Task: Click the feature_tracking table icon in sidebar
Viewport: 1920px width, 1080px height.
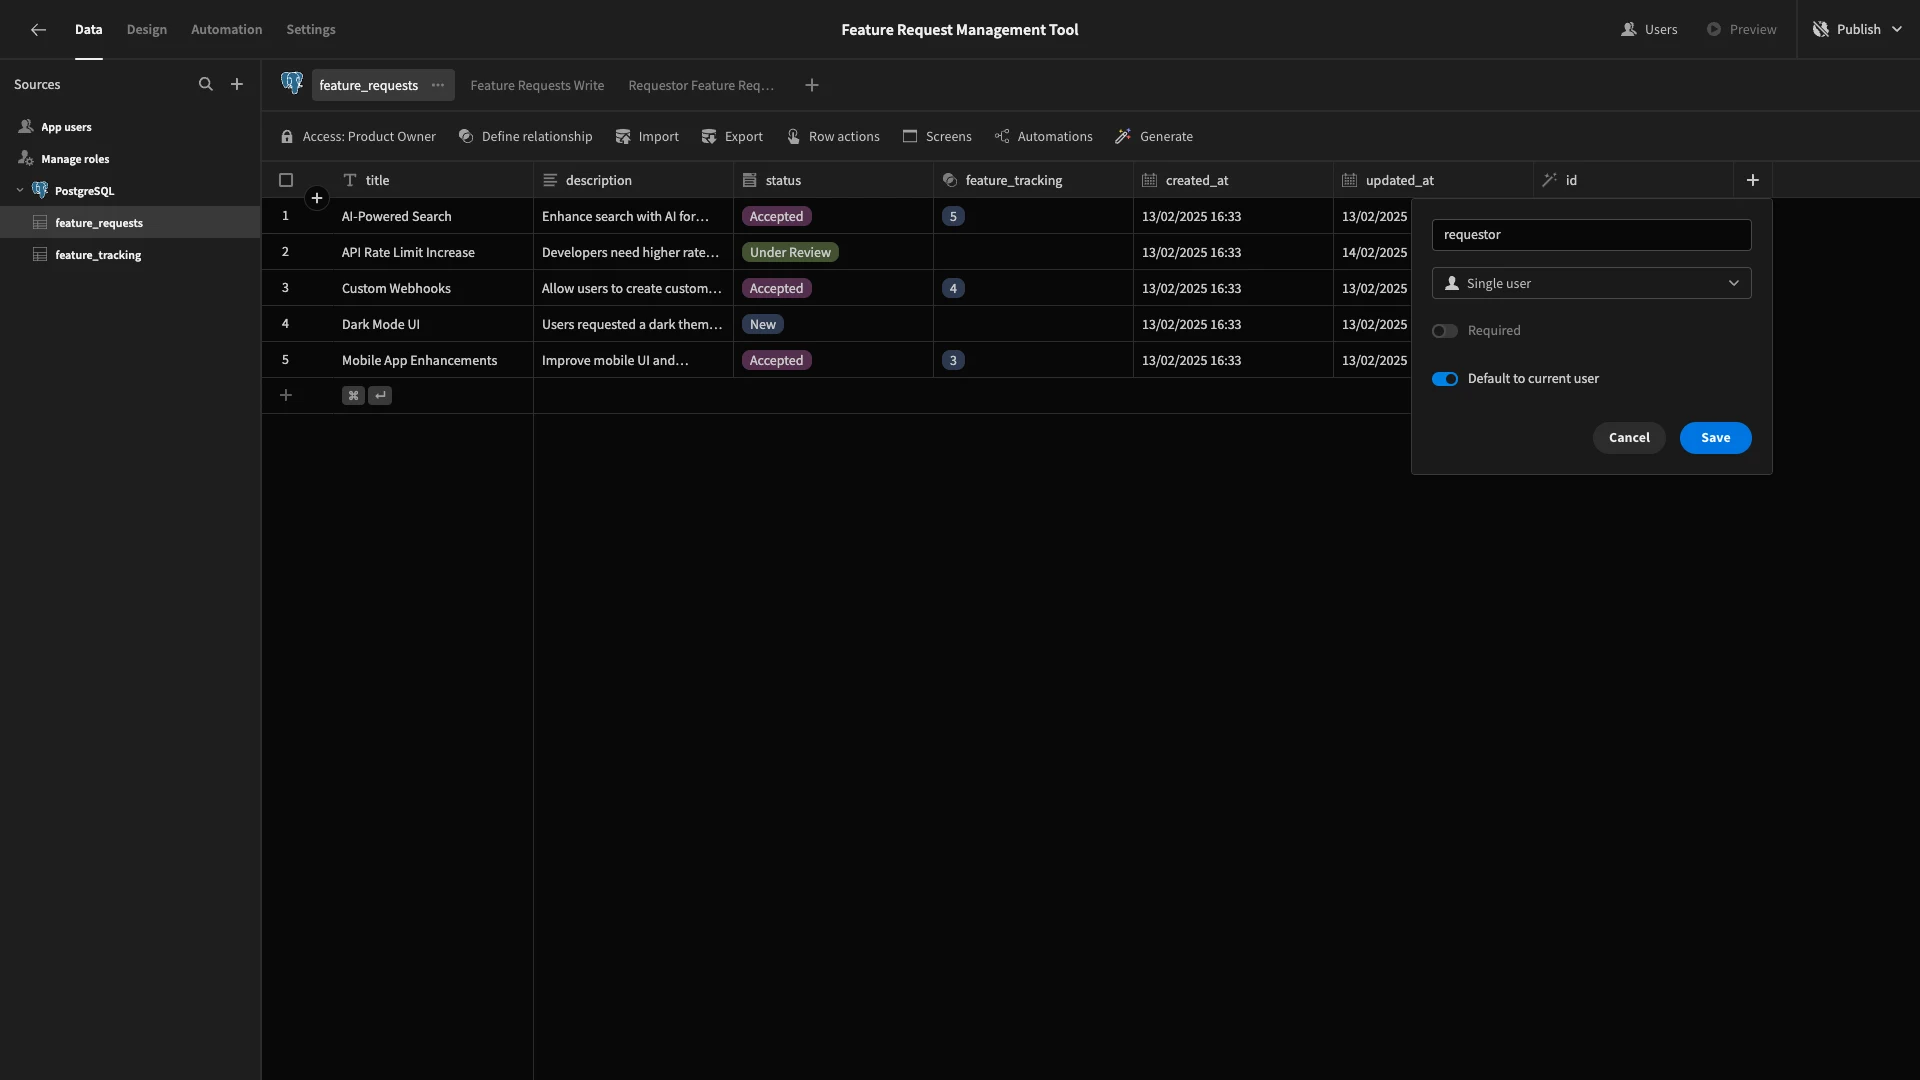Action: point(40,255)
